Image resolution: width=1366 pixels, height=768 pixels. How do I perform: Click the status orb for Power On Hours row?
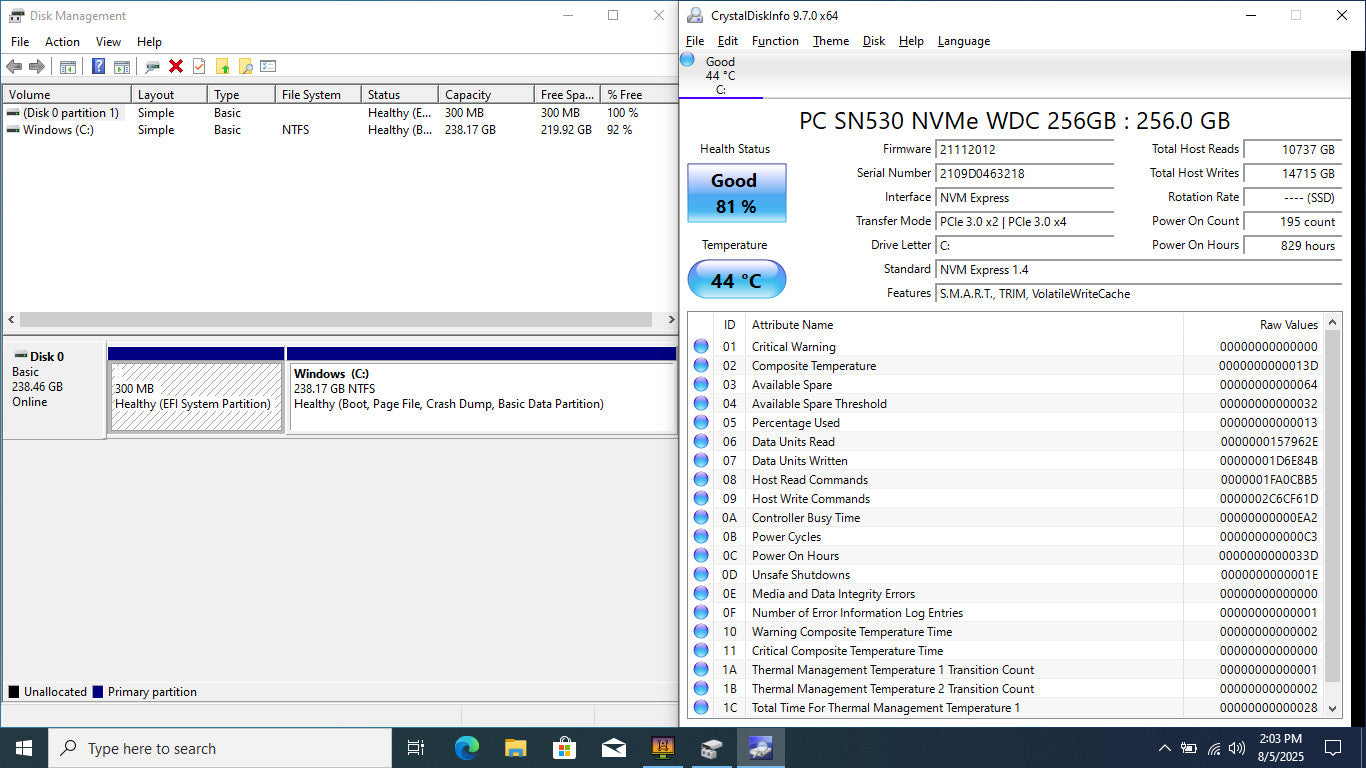(701, 556)
